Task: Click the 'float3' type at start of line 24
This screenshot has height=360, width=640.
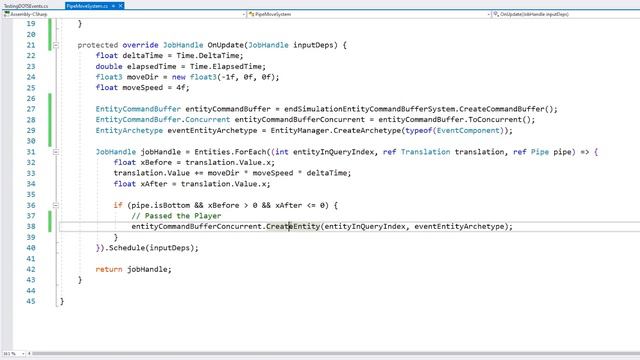Action: click(x=109, y=77)
